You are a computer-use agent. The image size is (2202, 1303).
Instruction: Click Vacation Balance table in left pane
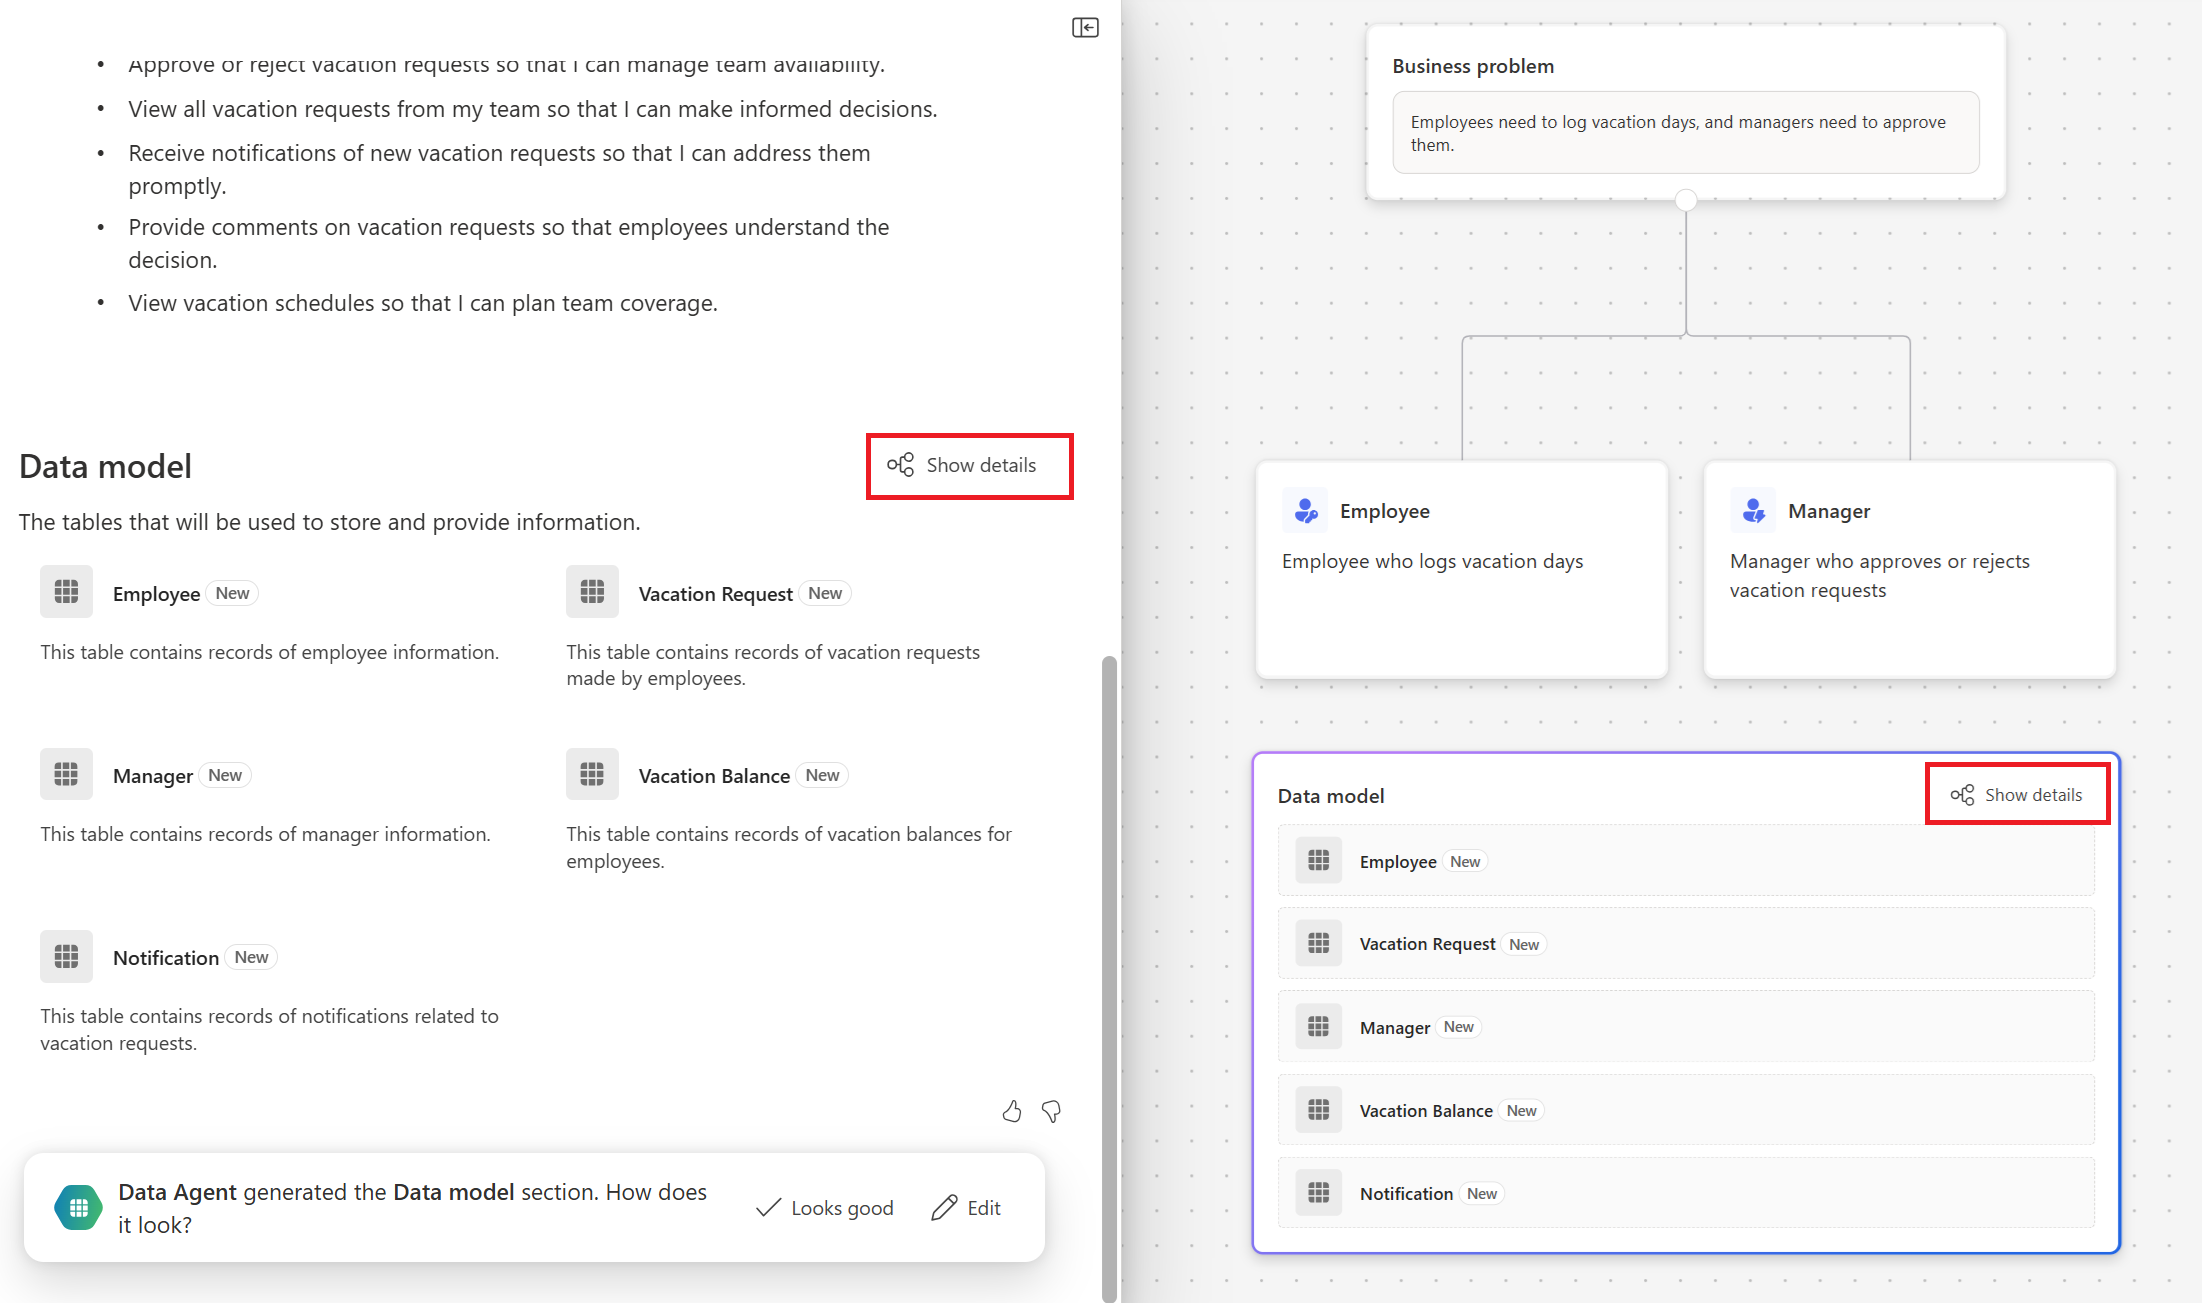click(714, 776)
